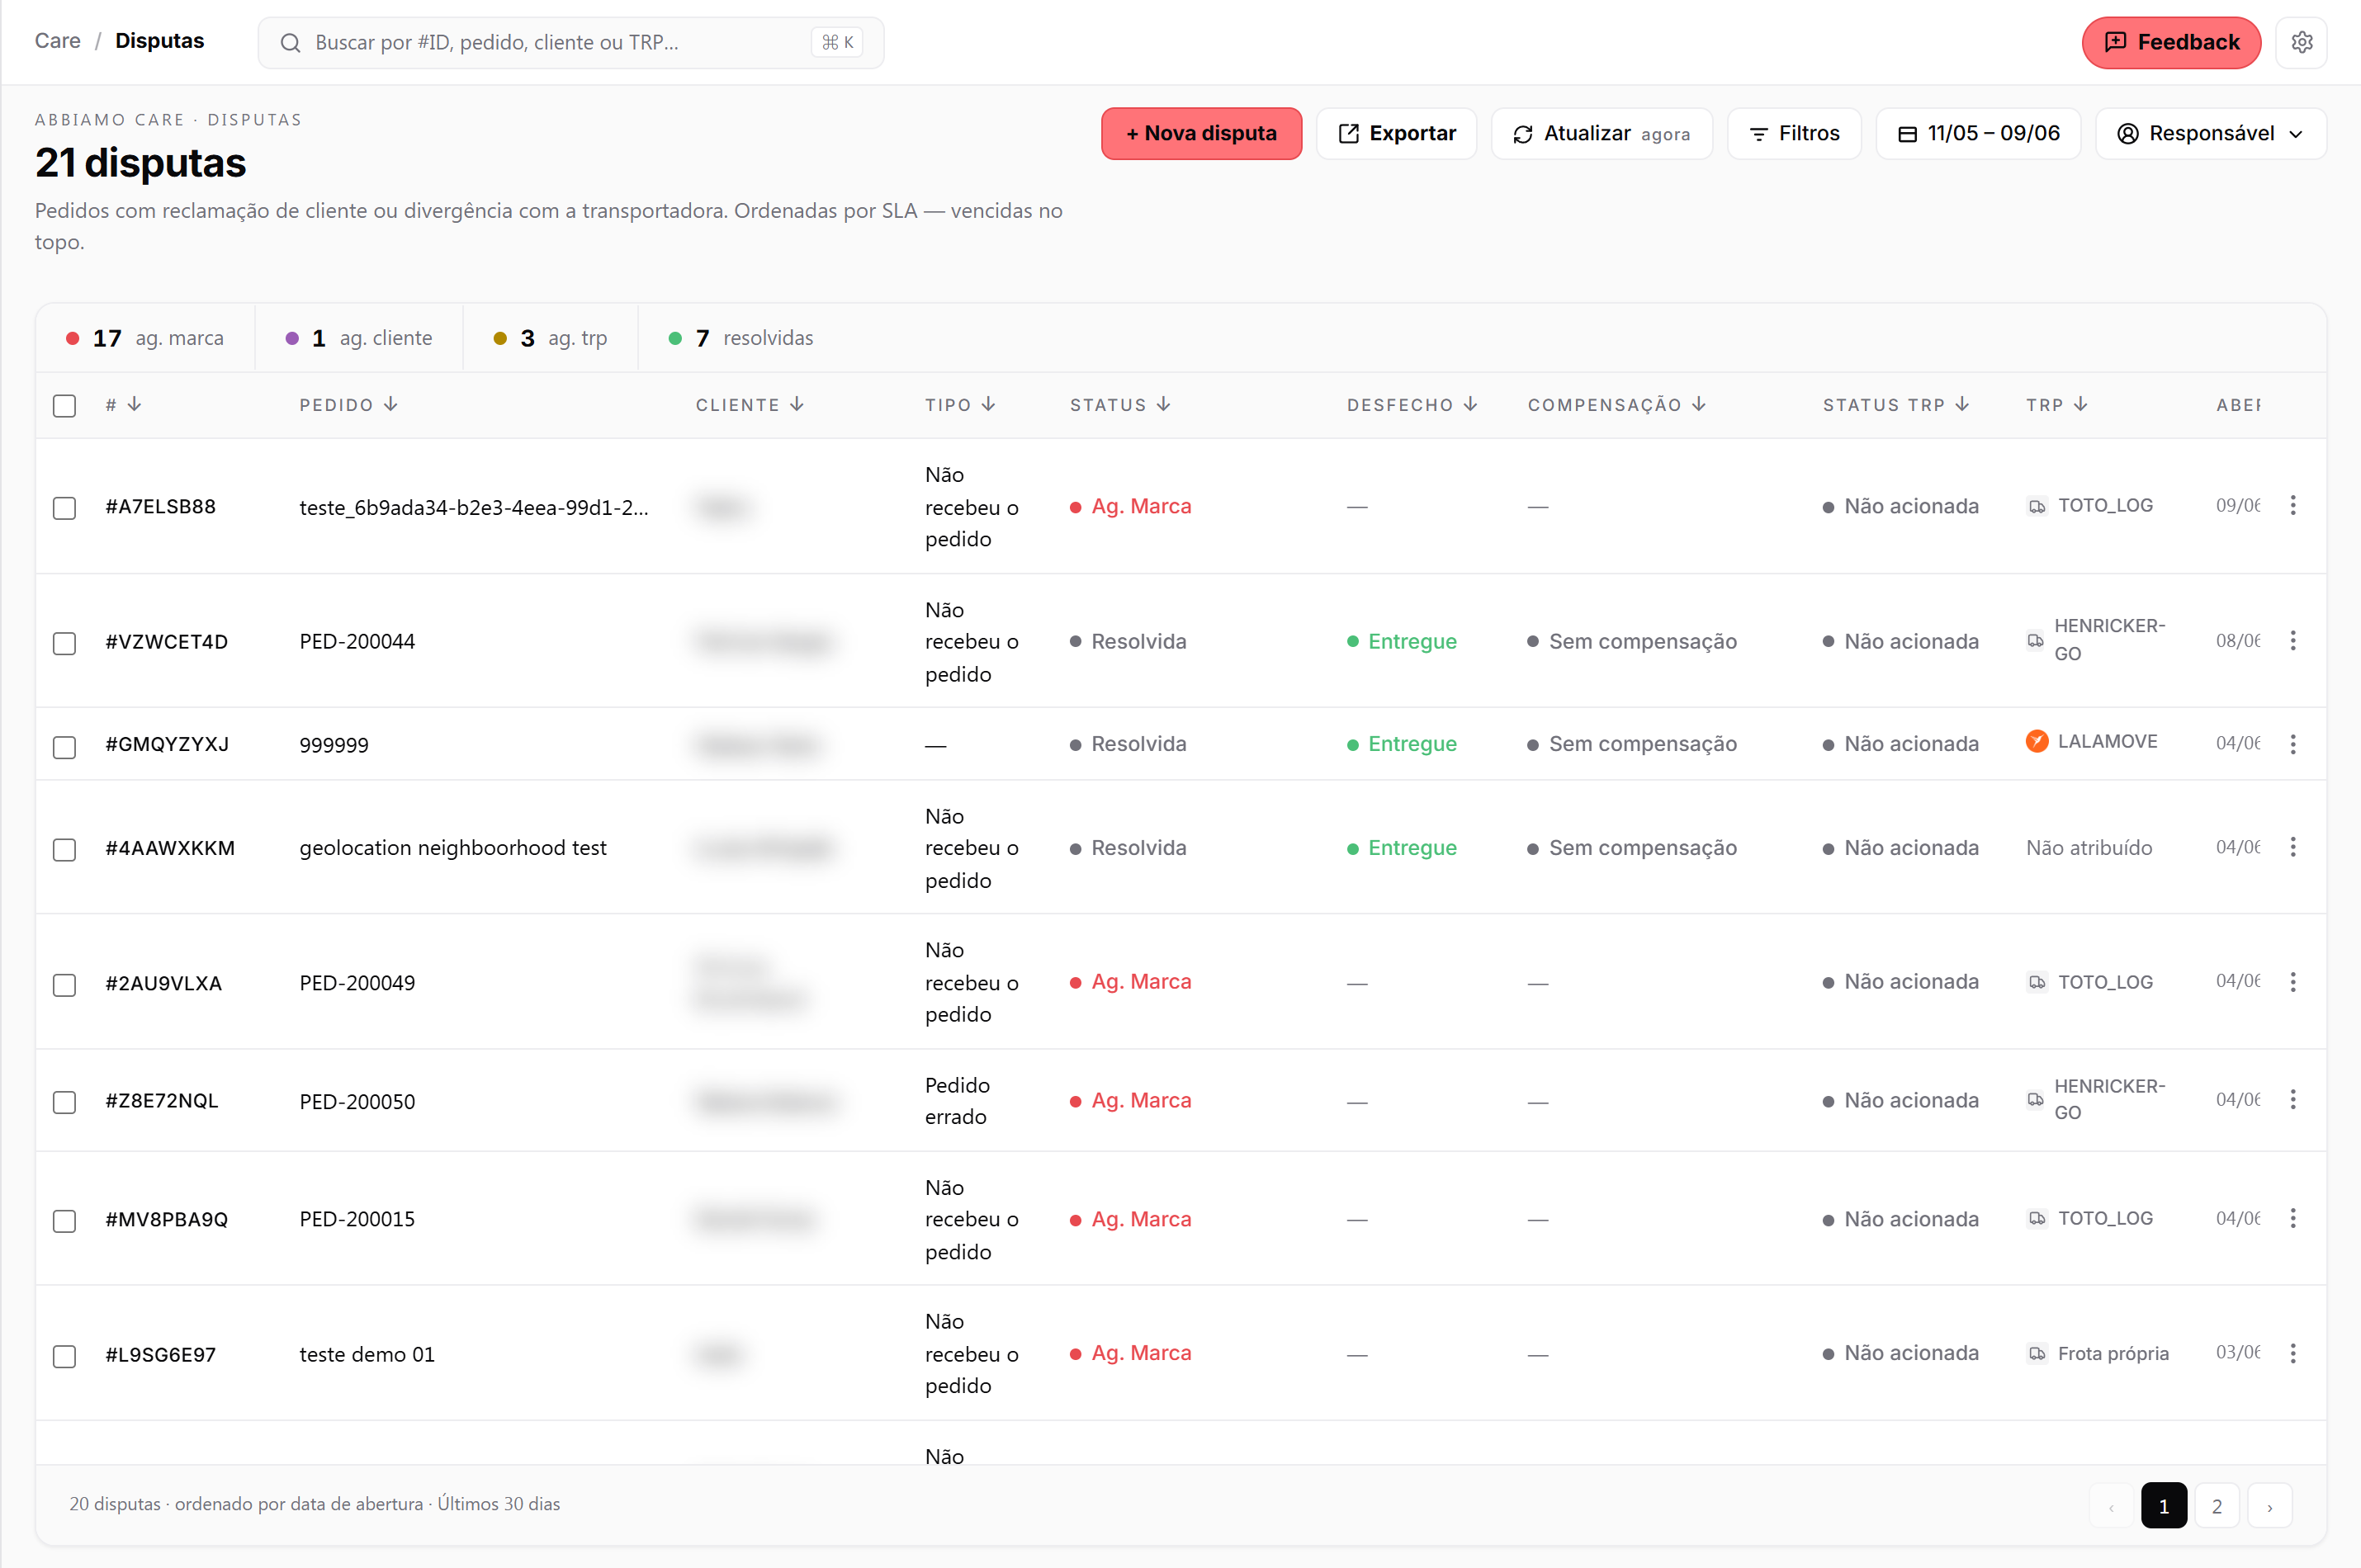Sort by TIPO column
The image size is (2361, 1568).
coord(960,404)
